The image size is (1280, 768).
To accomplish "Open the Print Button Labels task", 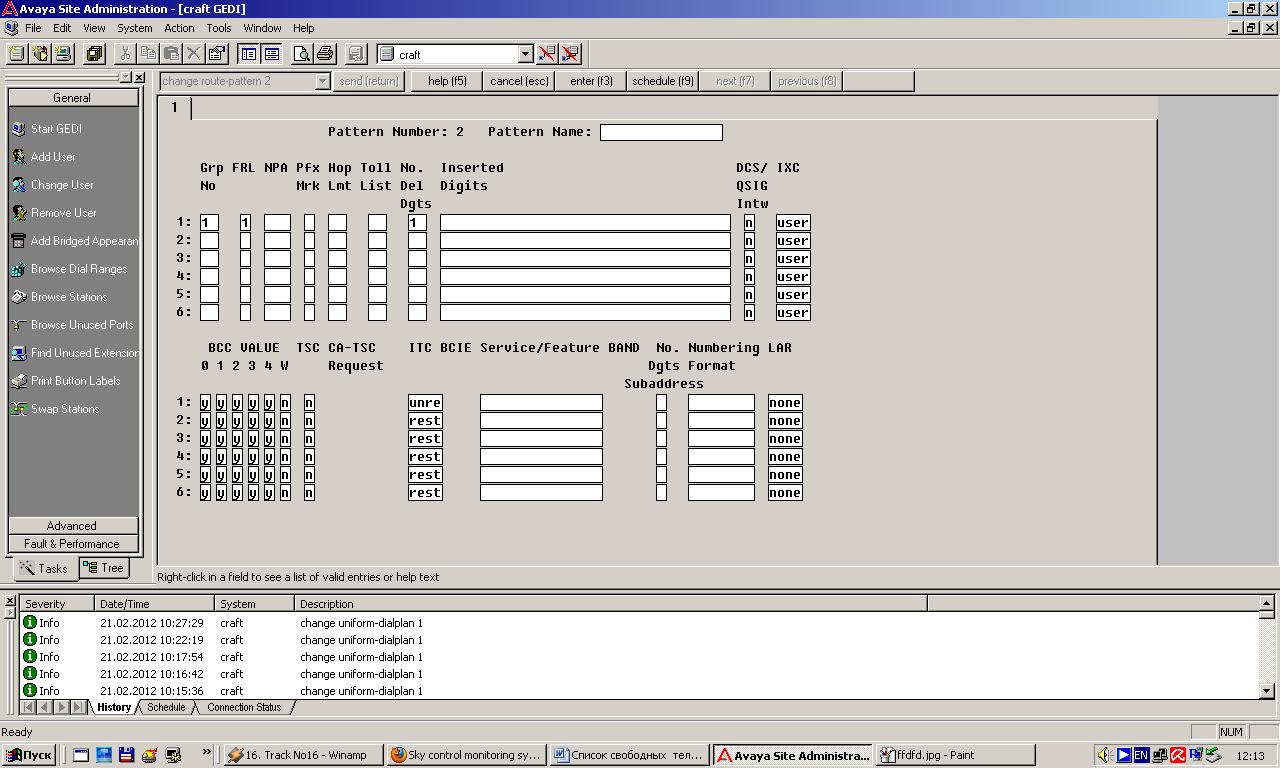I will coord(75,381).
